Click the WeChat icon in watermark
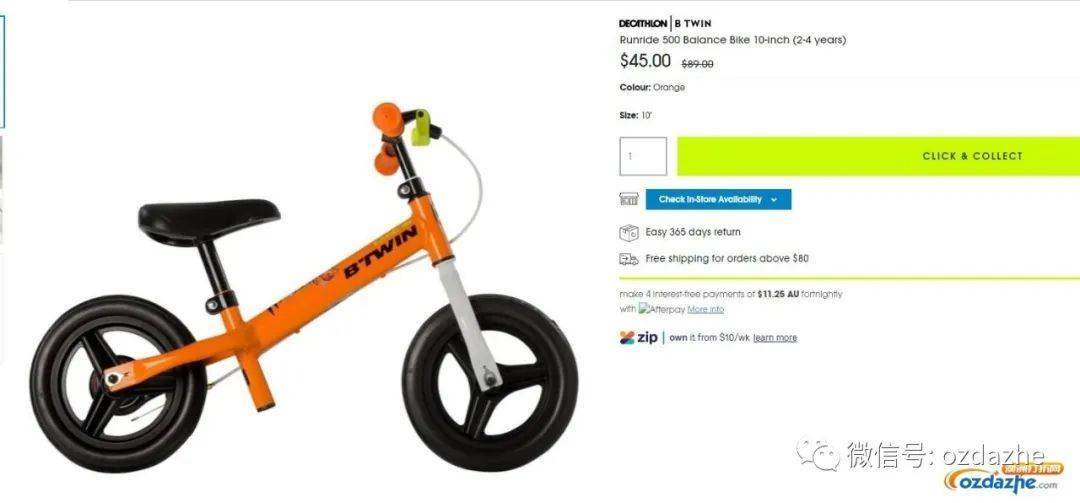The width and height of the screenshot is (1080, 503). pyautogui.click(x=818, y=455)
